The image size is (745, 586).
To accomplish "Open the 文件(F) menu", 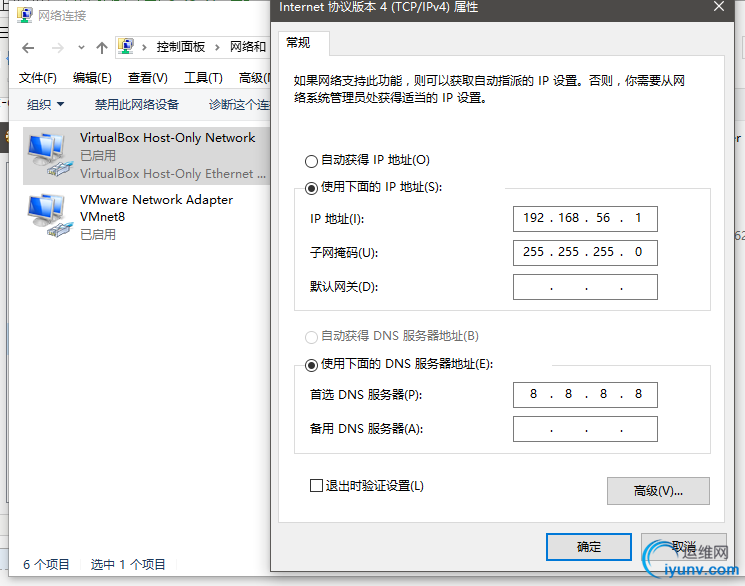I will [38, 77].
